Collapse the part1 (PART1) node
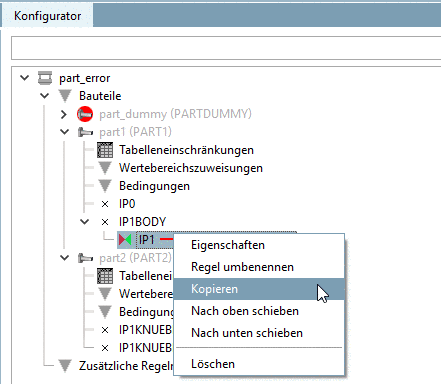Image resolution: width=441 pixels, height=384 pixels. point(65,132)
